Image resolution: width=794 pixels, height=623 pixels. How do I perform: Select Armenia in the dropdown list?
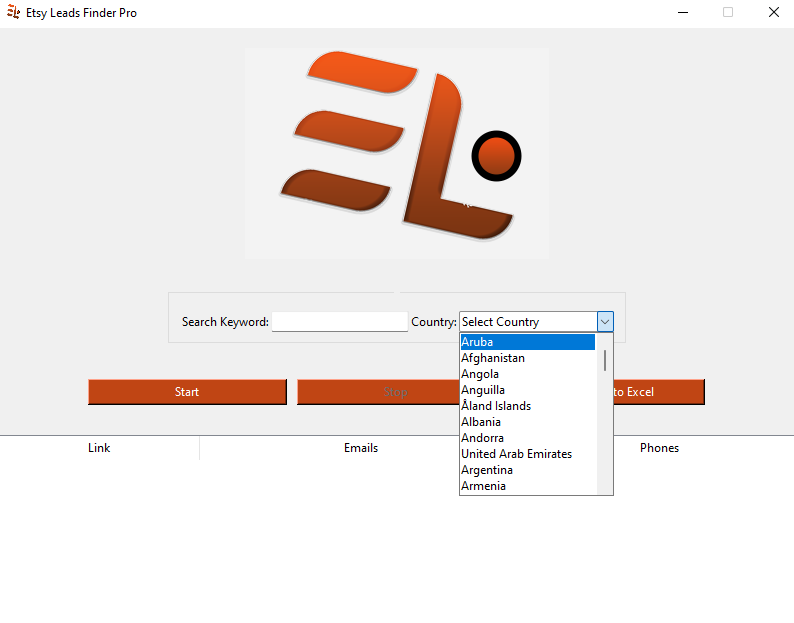(528, 486)
